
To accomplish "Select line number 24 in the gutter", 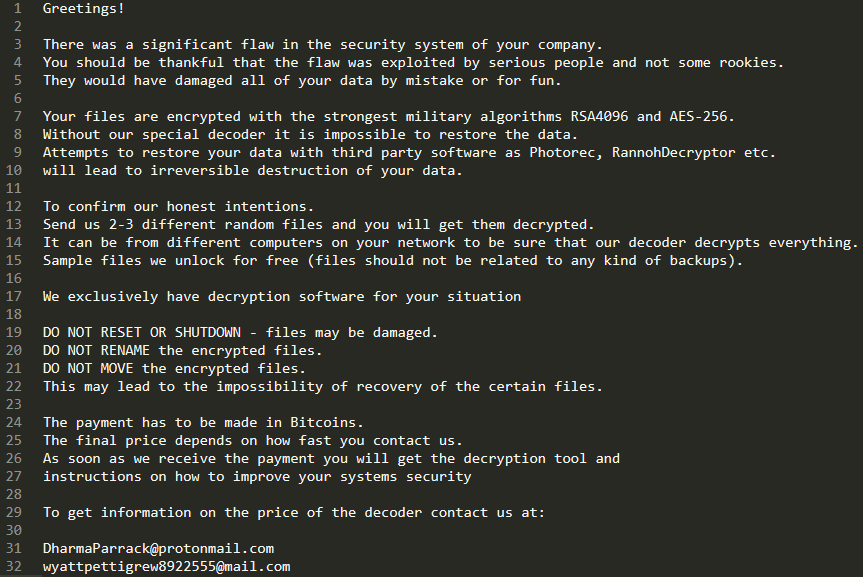I will coord(14,422).
